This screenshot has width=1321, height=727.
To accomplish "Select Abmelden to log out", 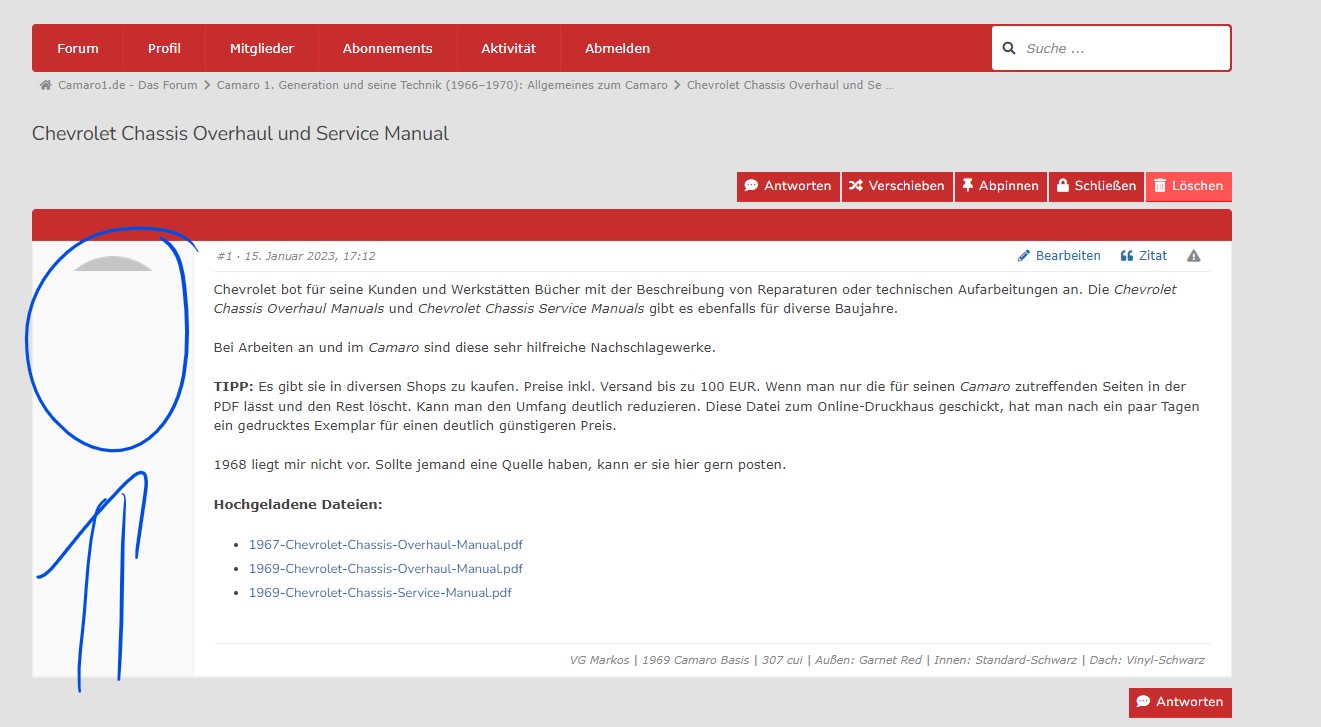I will tap(617, 48).
